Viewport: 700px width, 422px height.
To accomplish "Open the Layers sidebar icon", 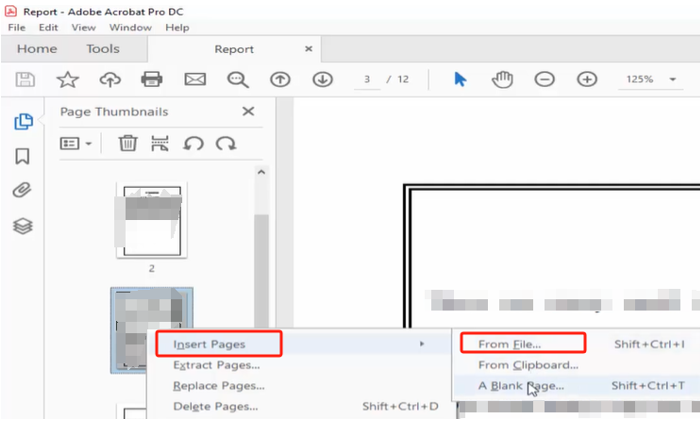I will (x=23, y=226).
